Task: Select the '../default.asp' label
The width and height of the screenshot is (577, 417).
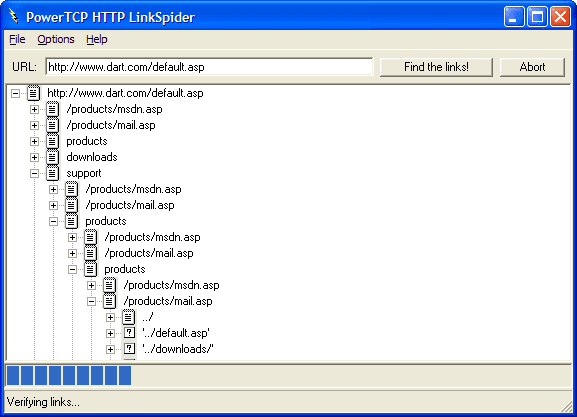Action: (176, 333)
